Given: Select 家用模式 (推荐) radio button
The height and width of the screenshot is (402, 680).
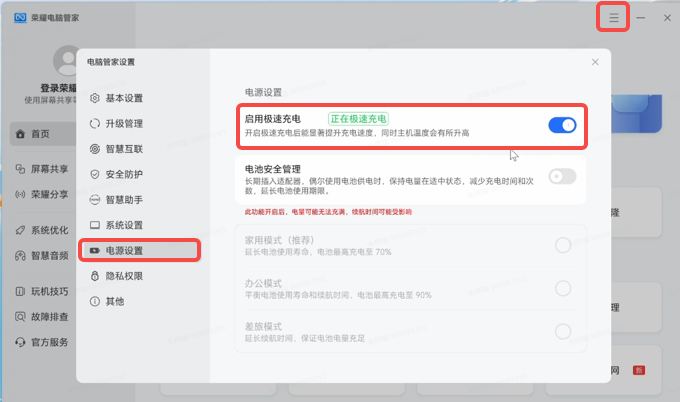Looking at the screenshot, I should click(562, 245).
